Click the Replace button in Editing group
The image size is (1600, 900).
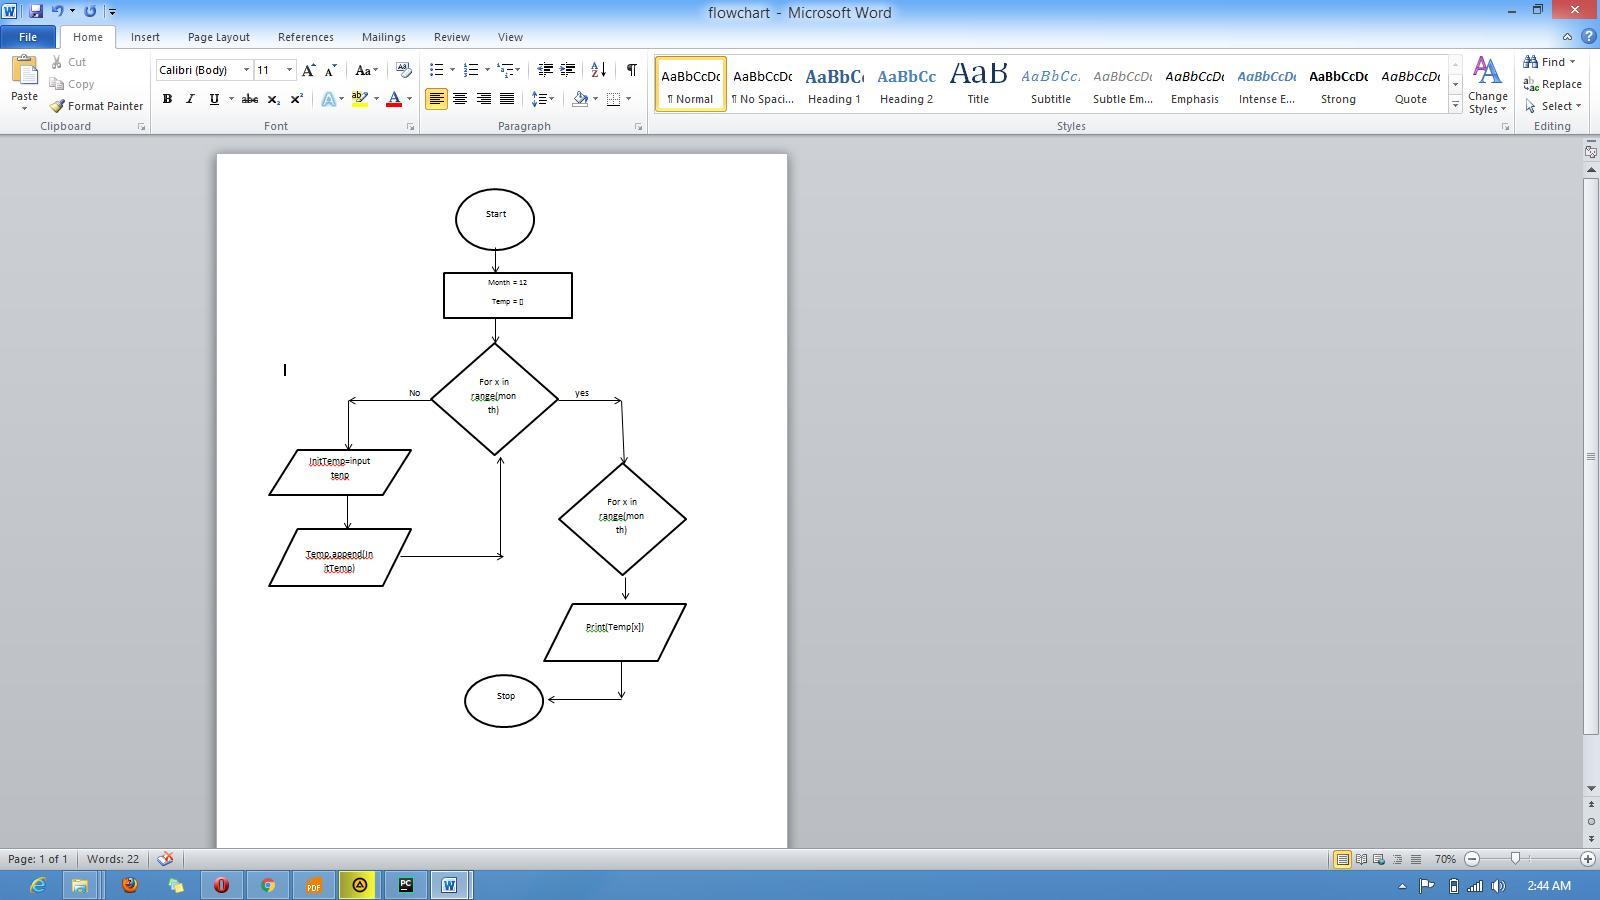pos(1552,84)
